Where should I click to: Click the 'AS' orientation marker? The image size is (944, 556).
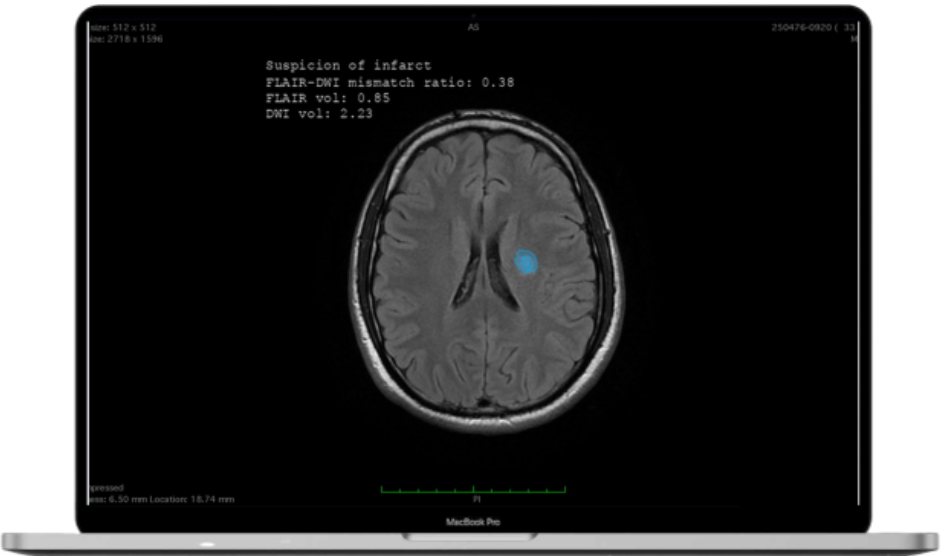(x=473, y=27)
